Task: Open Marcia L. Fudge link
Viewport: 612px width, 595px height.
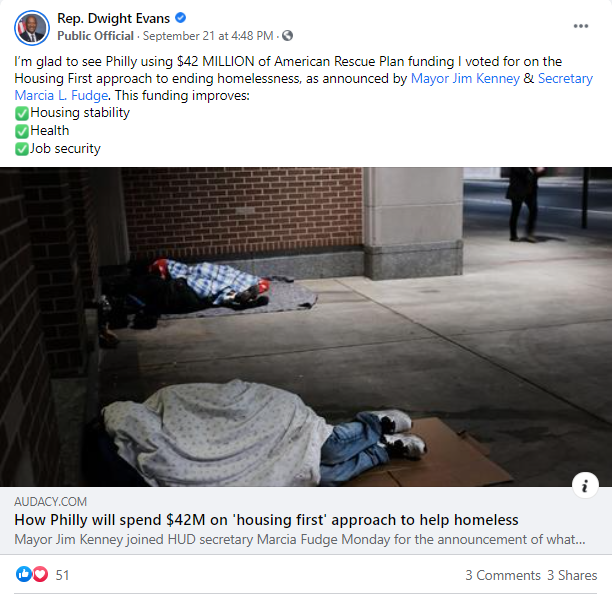Action: coord(61,96)
